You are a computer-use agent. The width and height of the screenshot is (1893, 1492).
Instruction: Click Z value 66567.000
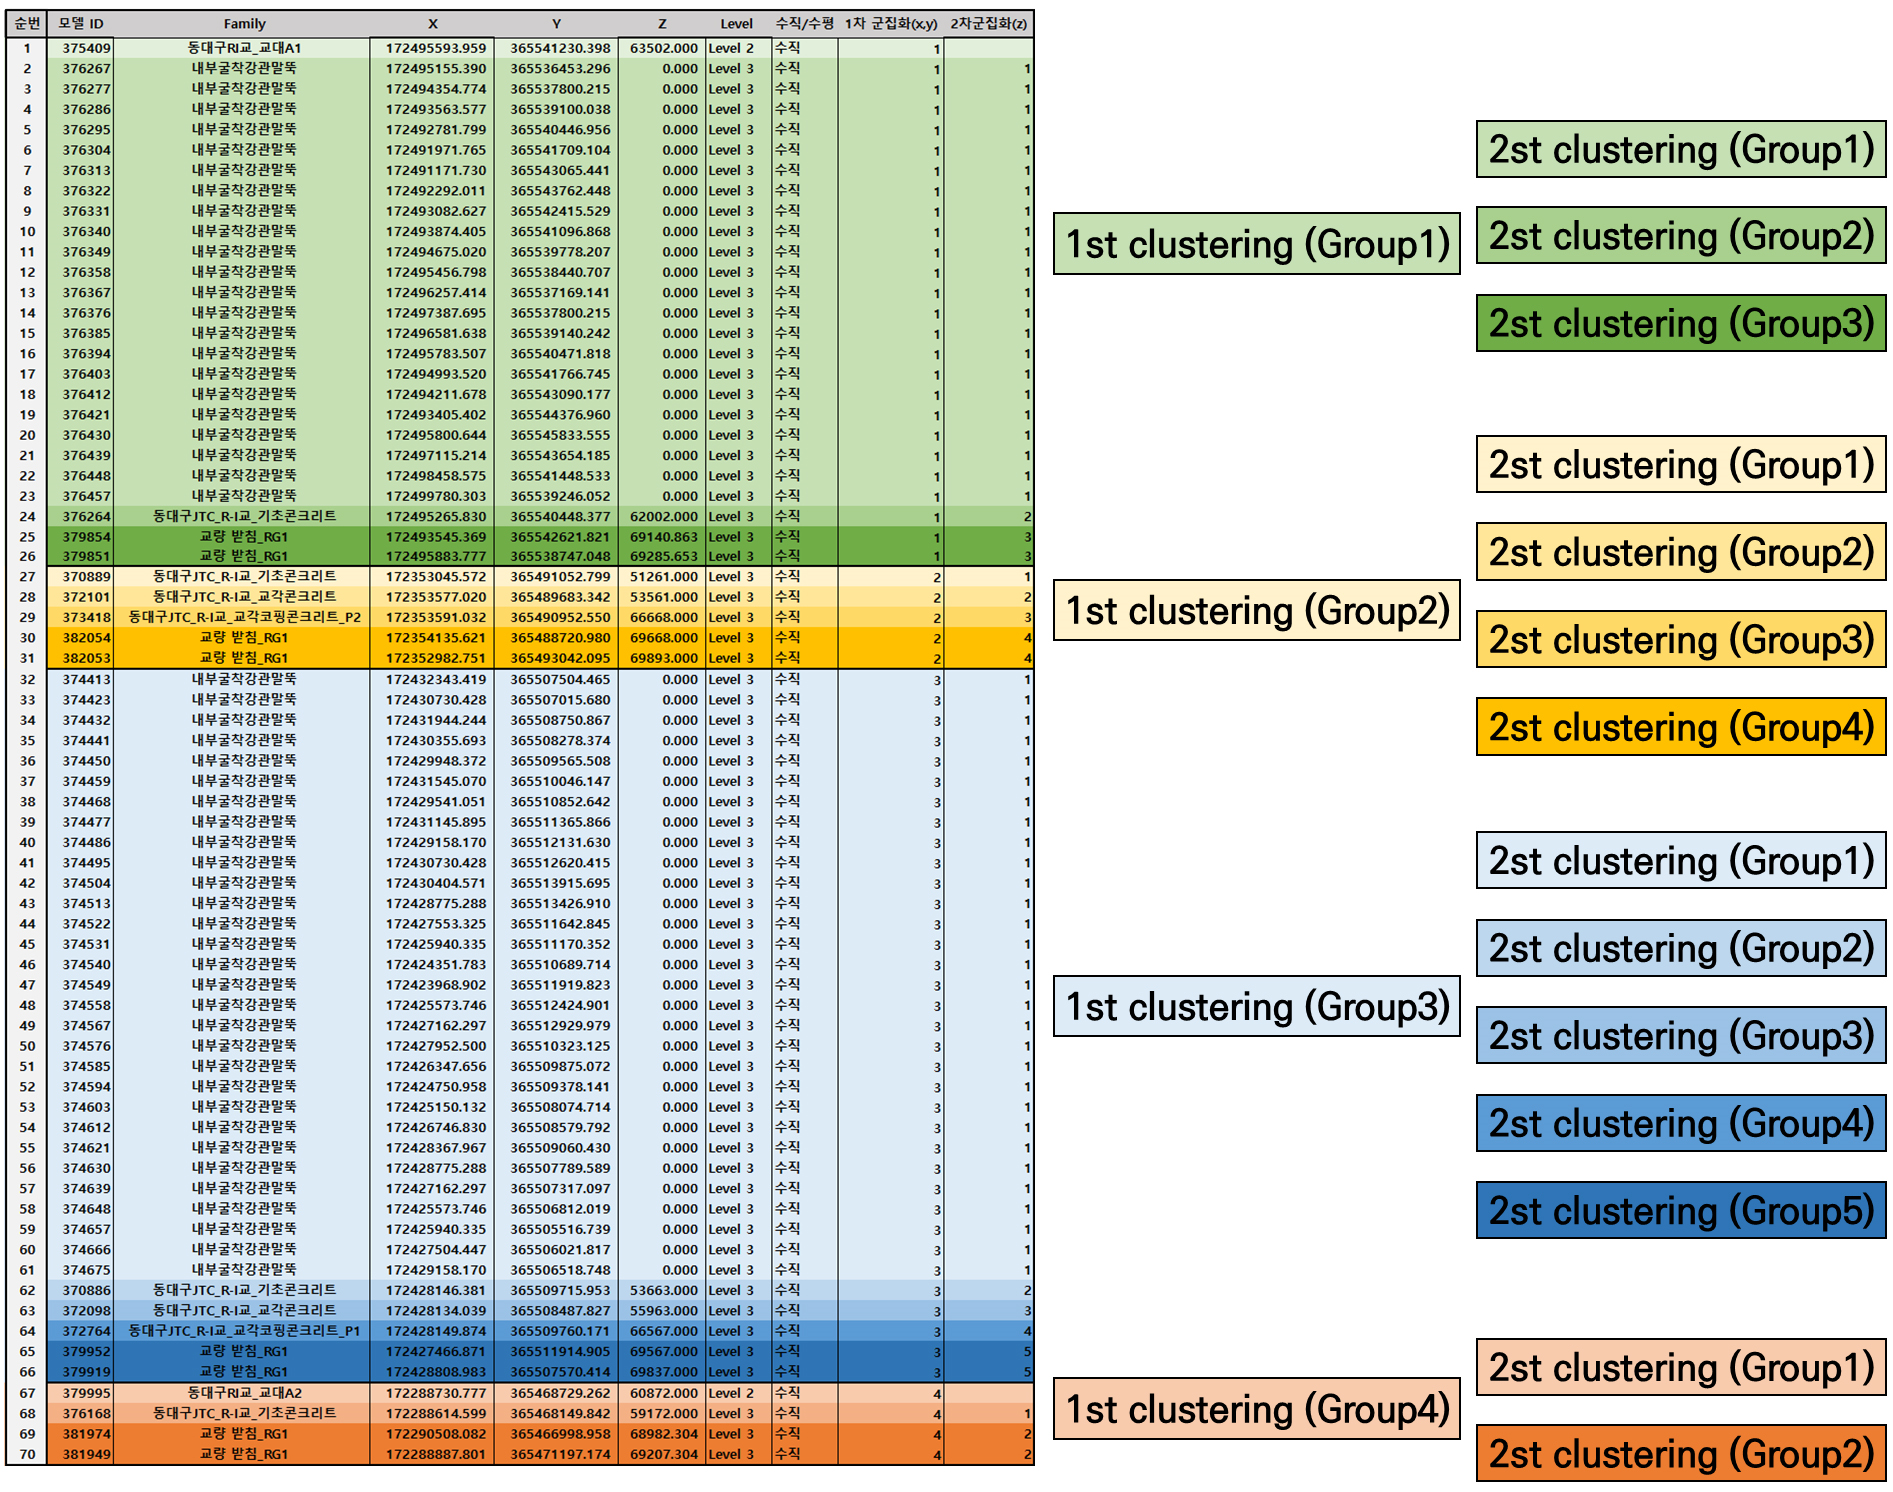[663, 1331]
